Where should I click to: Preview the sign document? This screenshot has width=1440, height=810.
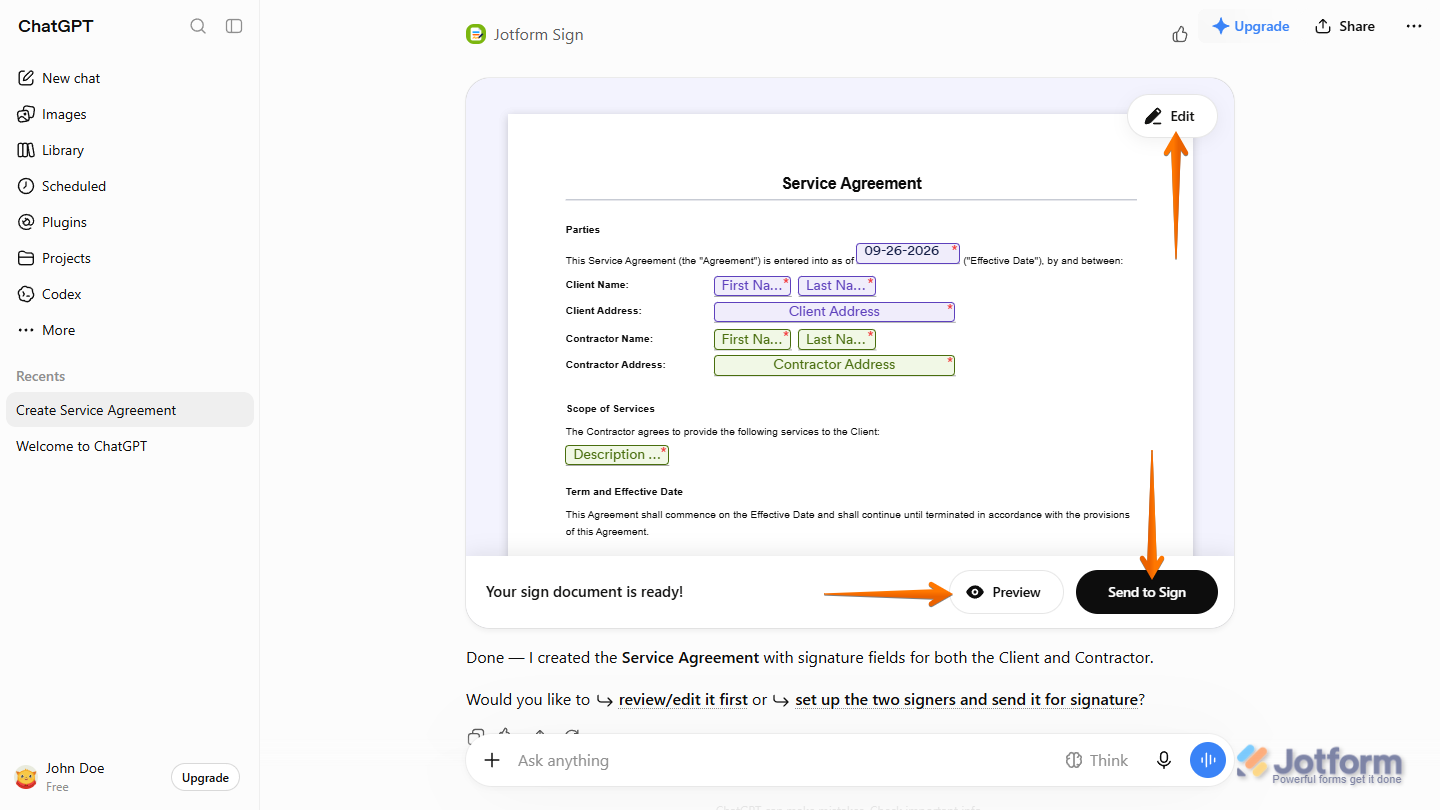[x=1005, y=592]
